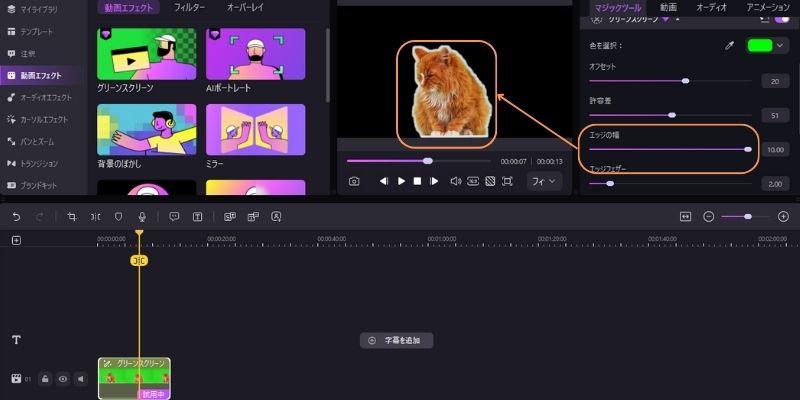800x400 pixels.
Task: Toggle the green screen effect switch
Action: (782, 19)
